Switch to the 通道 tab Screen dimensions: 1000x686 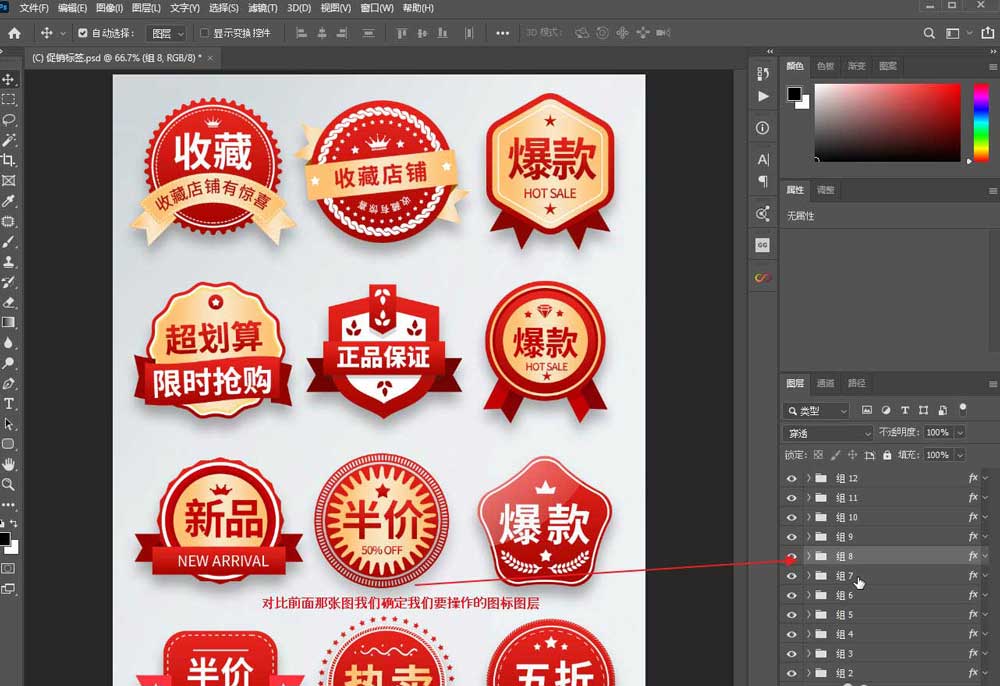click(825, 383)
